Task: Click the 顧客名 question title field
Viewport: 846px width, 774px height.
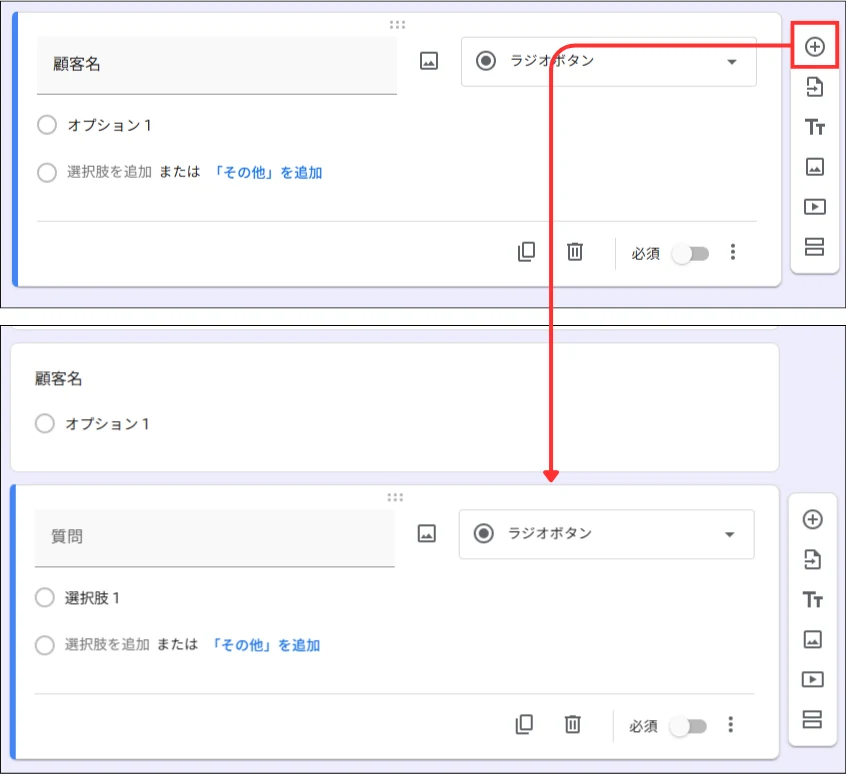Action: point(217,65)
